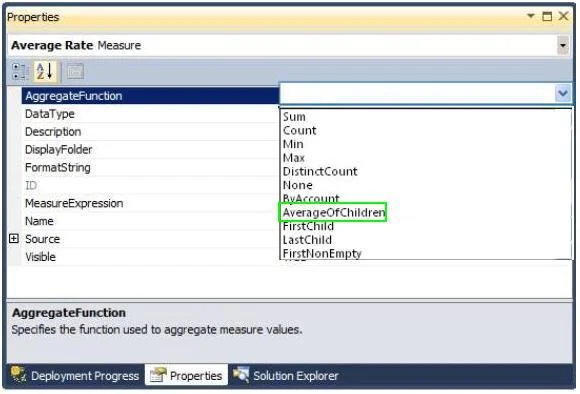Select the MeasureExpression property row
580x394 pixels.
click(x=151, y=203)
